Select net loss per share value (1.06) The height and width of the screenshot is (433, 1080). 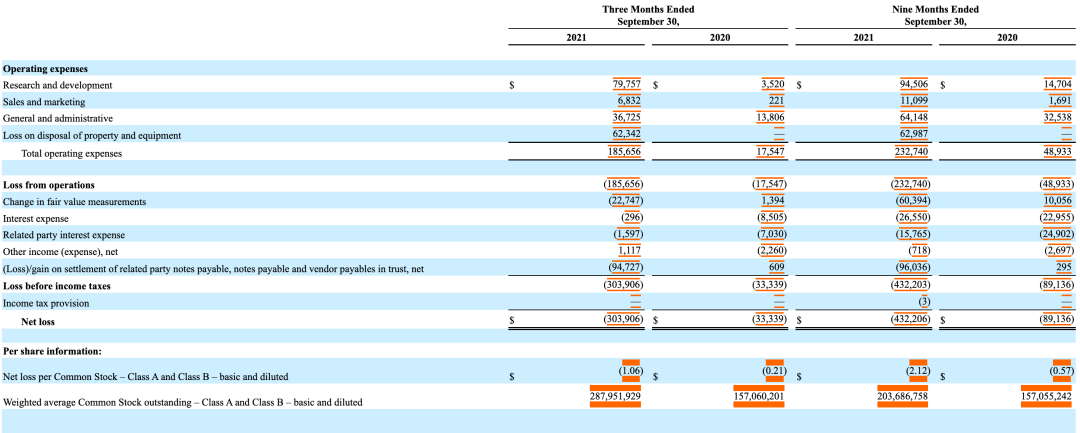tap(632, 370)
